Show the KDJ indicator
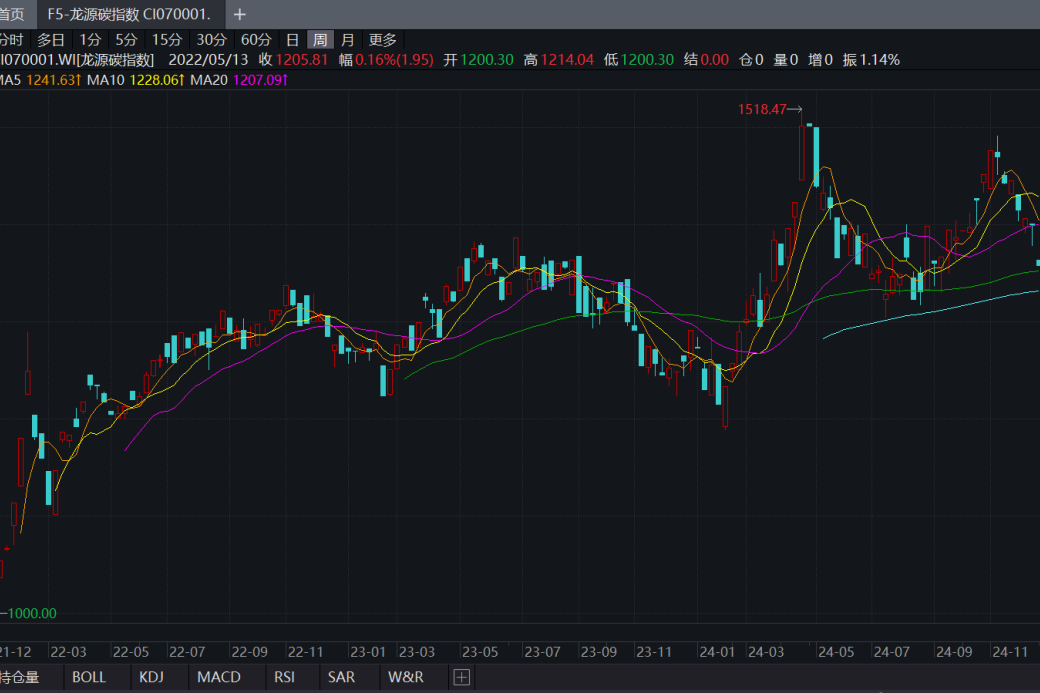Viewport: 1040px width, 693px height. (x=151, y=677)
